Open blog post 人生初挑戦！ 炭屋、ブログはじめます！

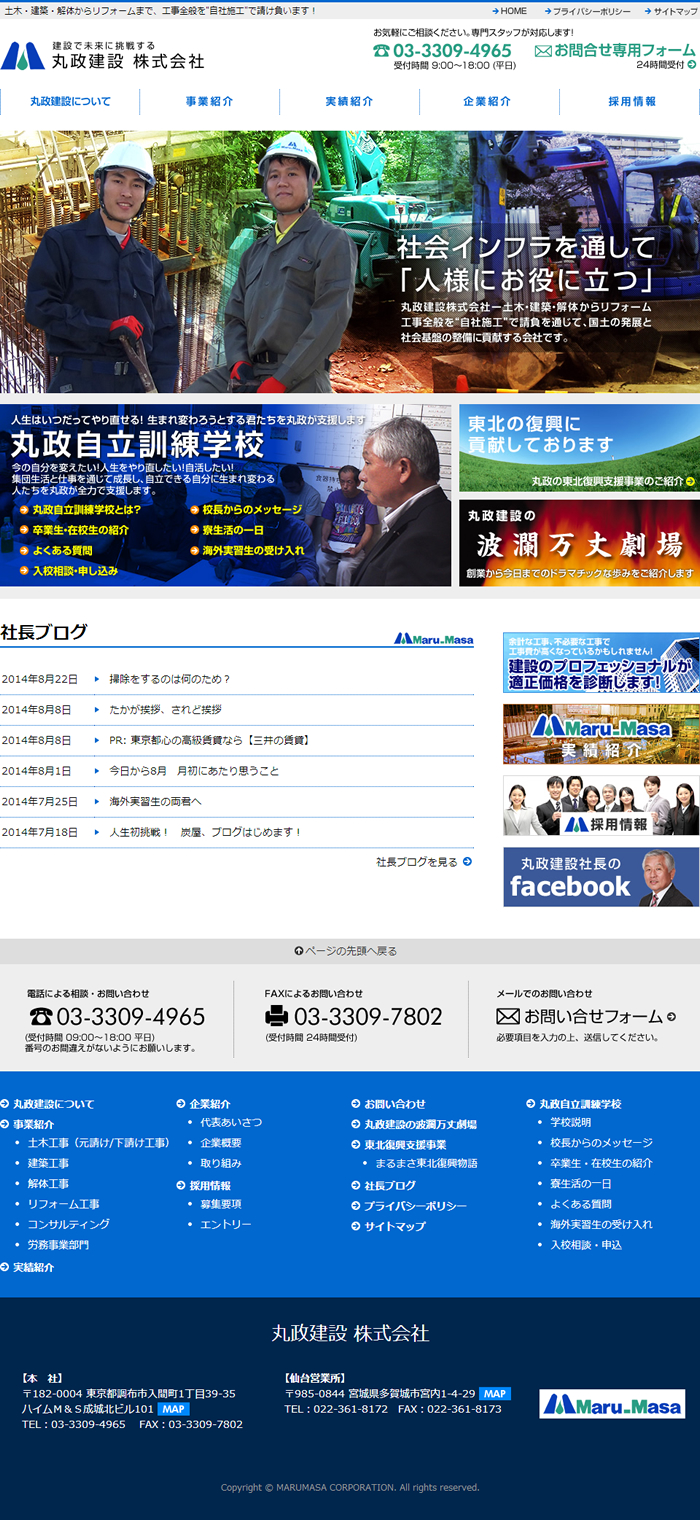pos(205,832)
